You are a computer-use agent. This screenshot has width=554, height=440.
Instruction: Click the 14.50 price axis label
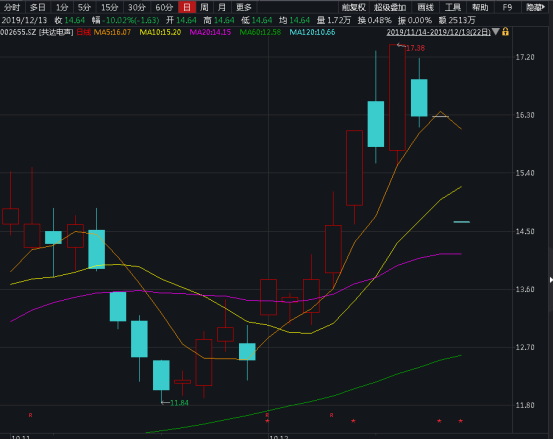click(525, 231)
